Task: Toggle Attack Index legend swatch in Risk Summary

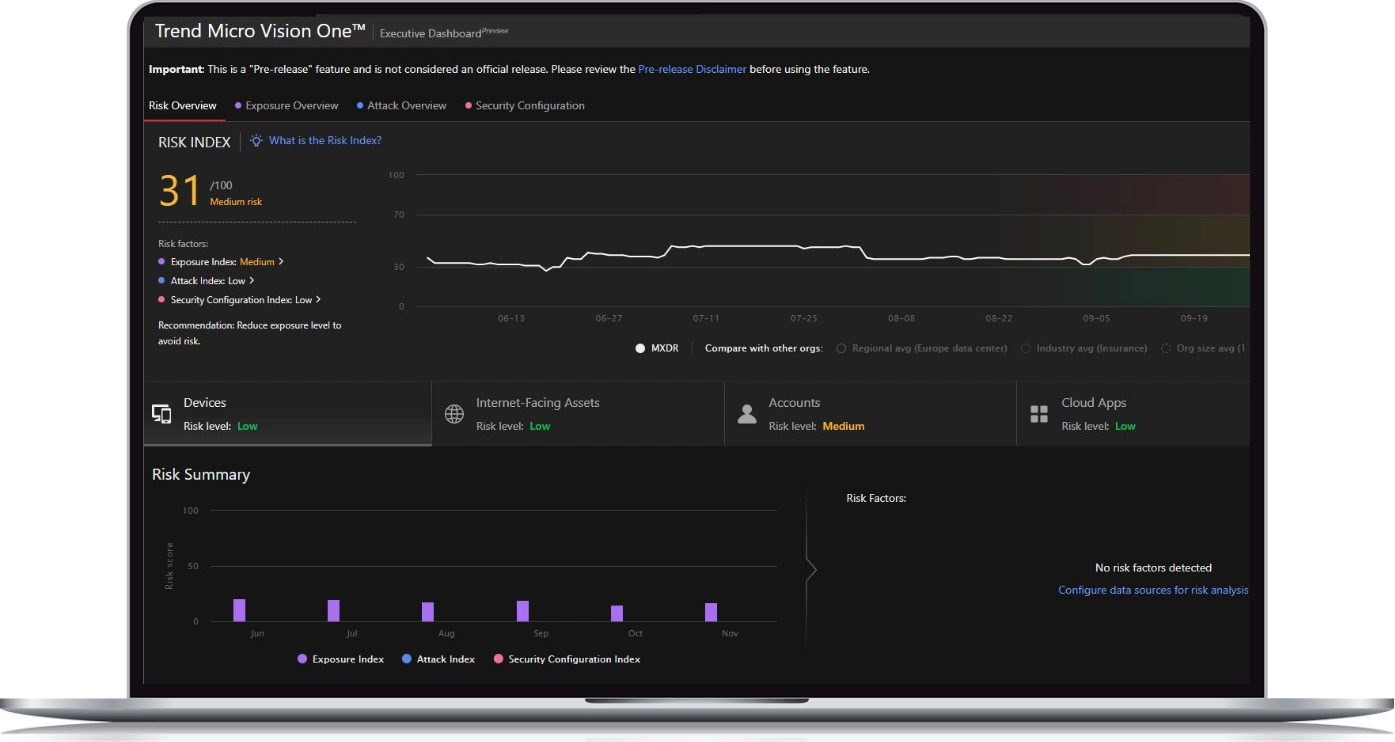Action: (406, 659)
